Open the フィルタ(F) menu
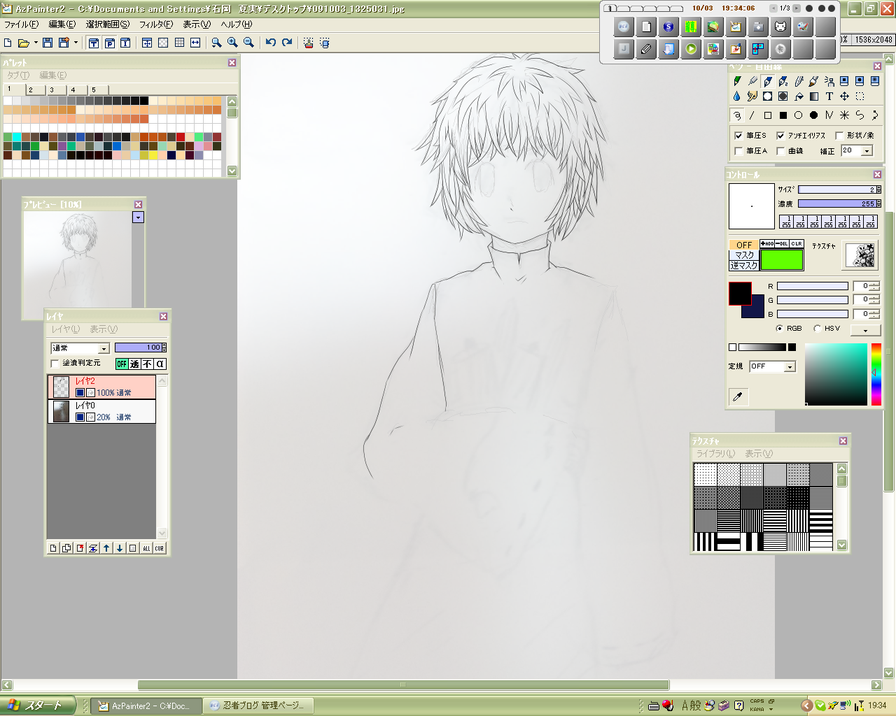 tap(156, 25)
